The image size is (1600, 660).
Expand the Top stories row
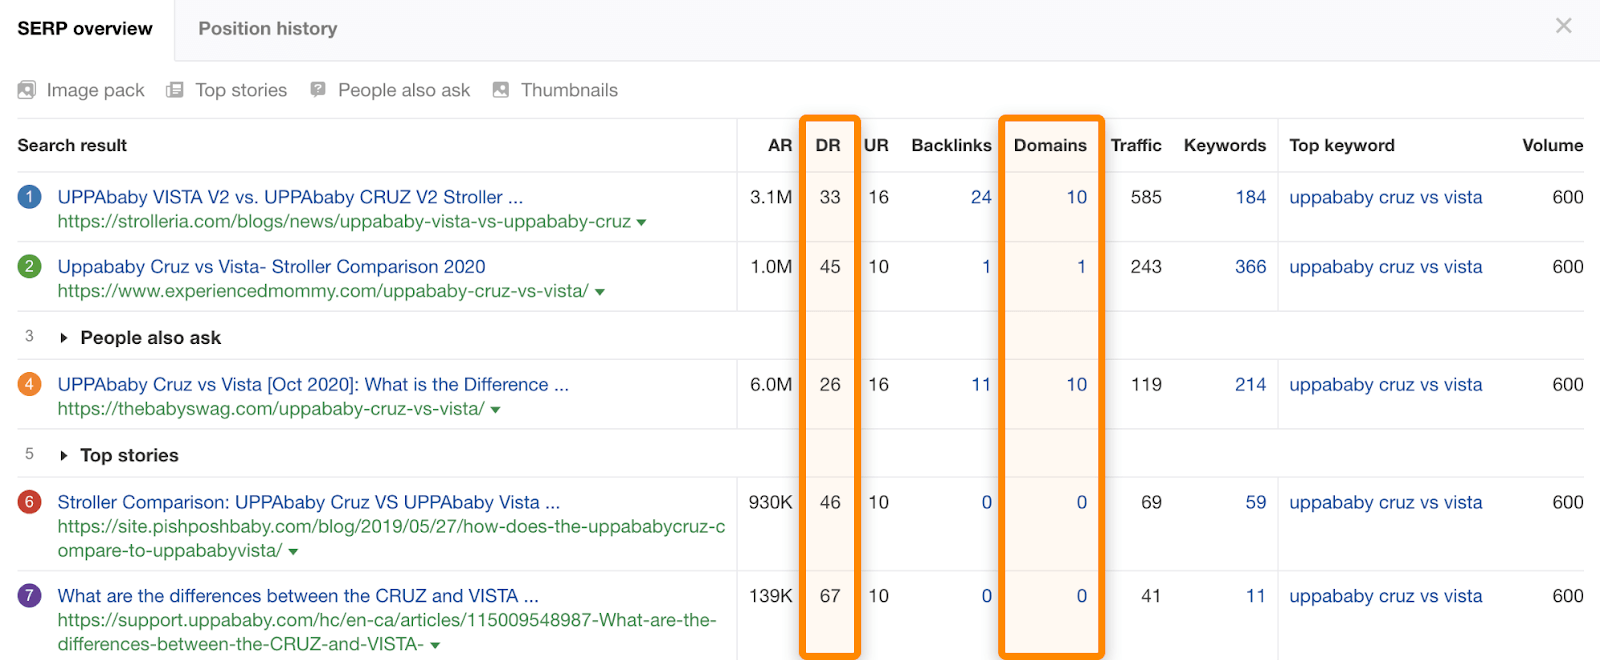[x=64, y=456]
